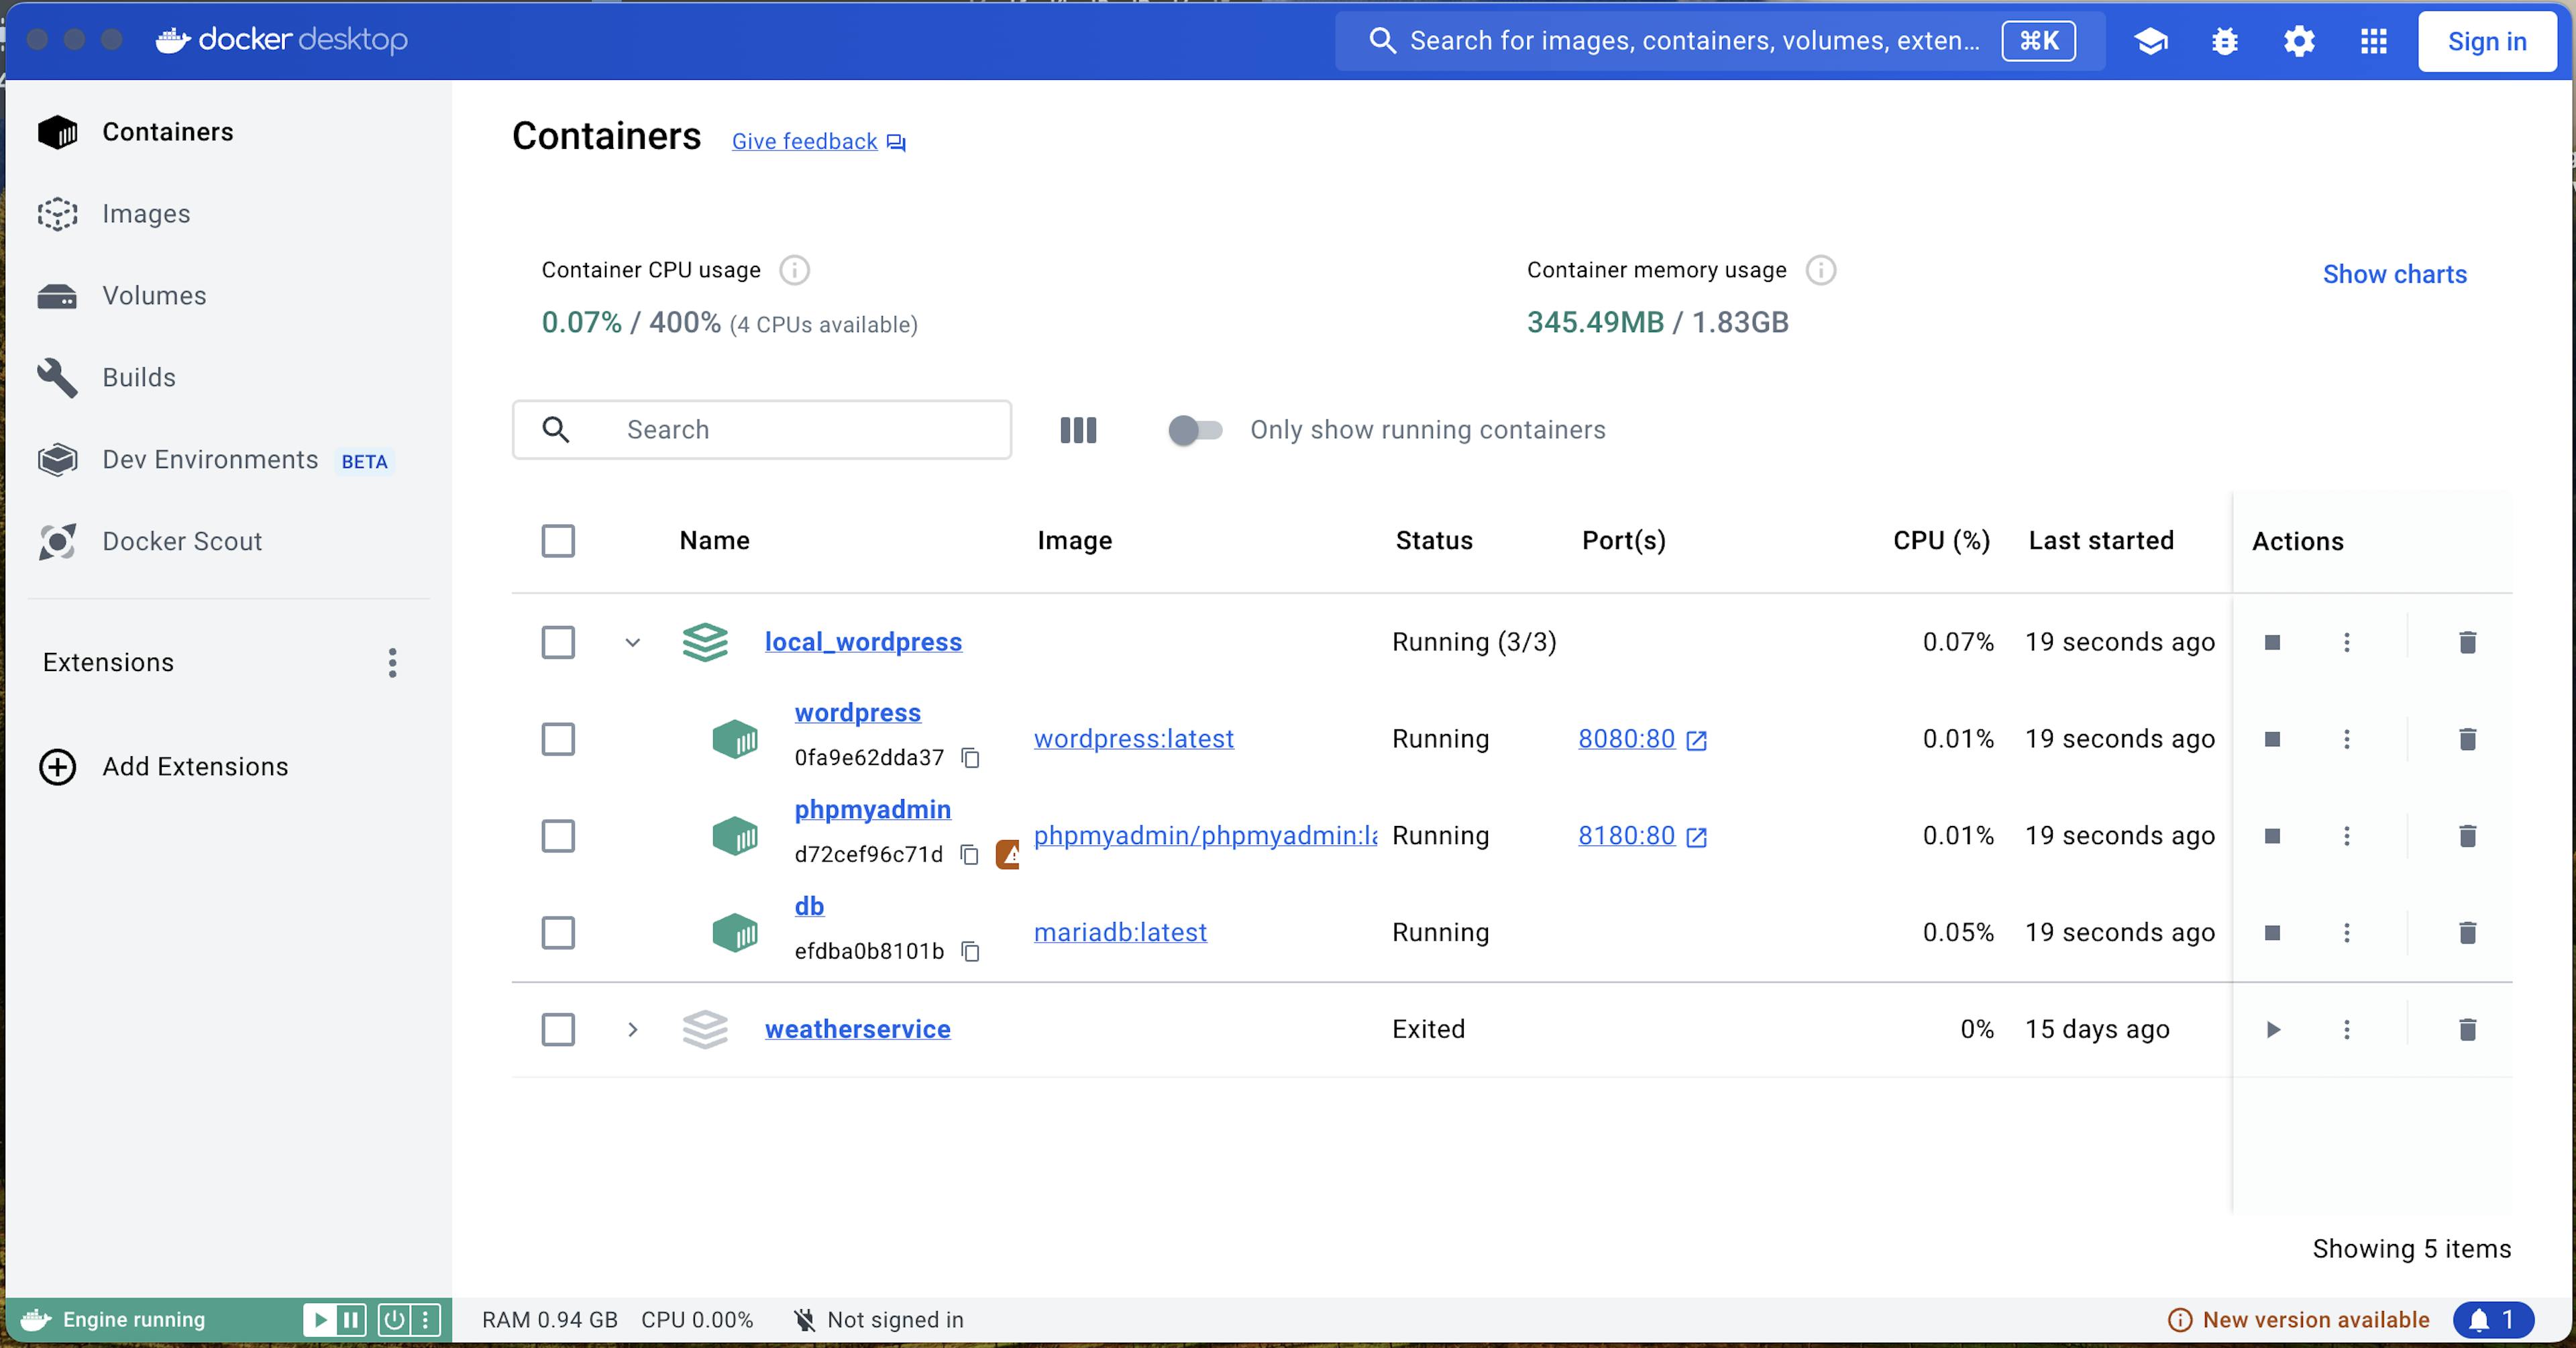Check the phpmyadmin container checkbox
2576x1348 pixels.
(x=558, y=836)
